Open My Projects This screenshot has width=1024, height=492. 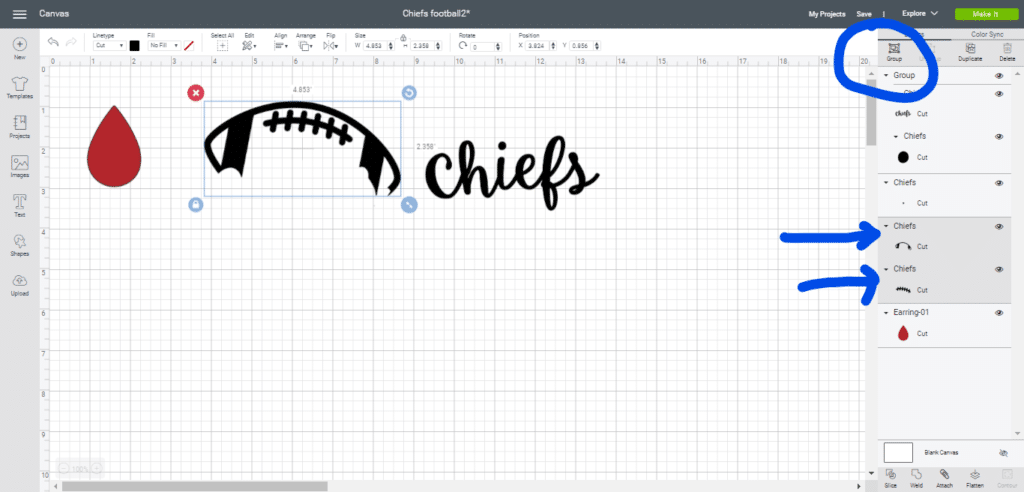pyautogui.click(x=827, y=14)
